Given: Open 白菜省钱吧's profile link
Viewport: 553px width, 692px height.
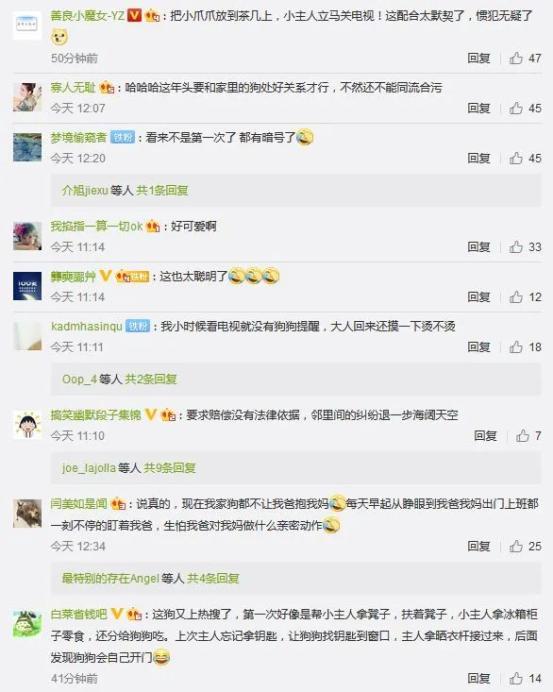Looking at the screenshot, I should tap(79, 614).
